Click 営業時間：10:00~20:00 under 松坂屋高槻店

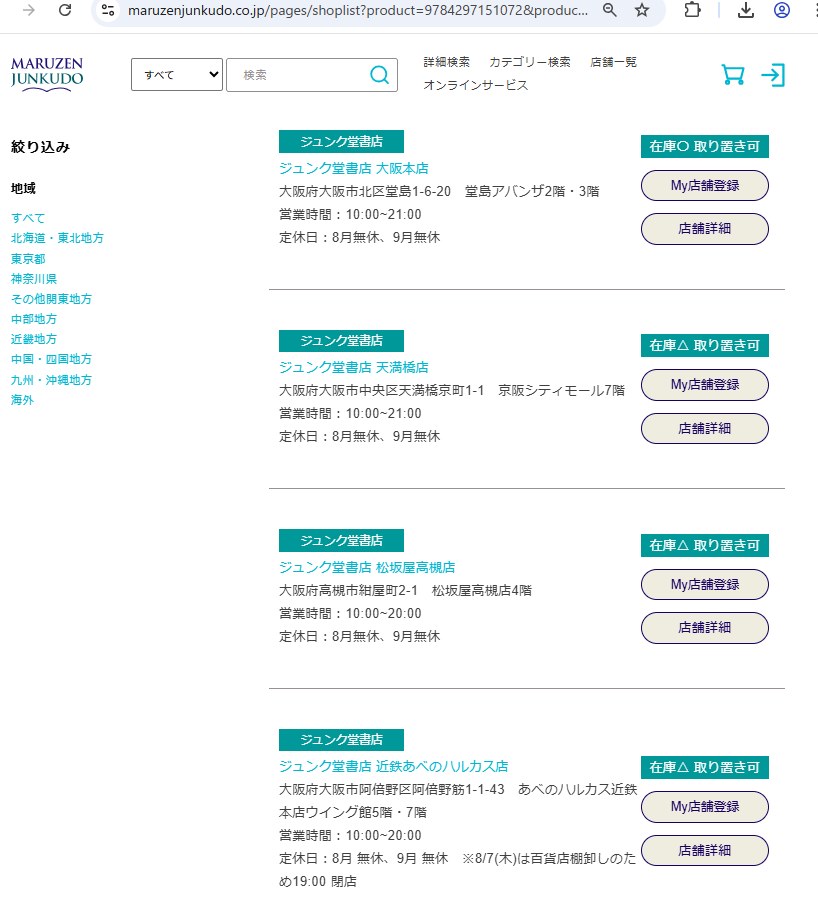click(350, 614)
